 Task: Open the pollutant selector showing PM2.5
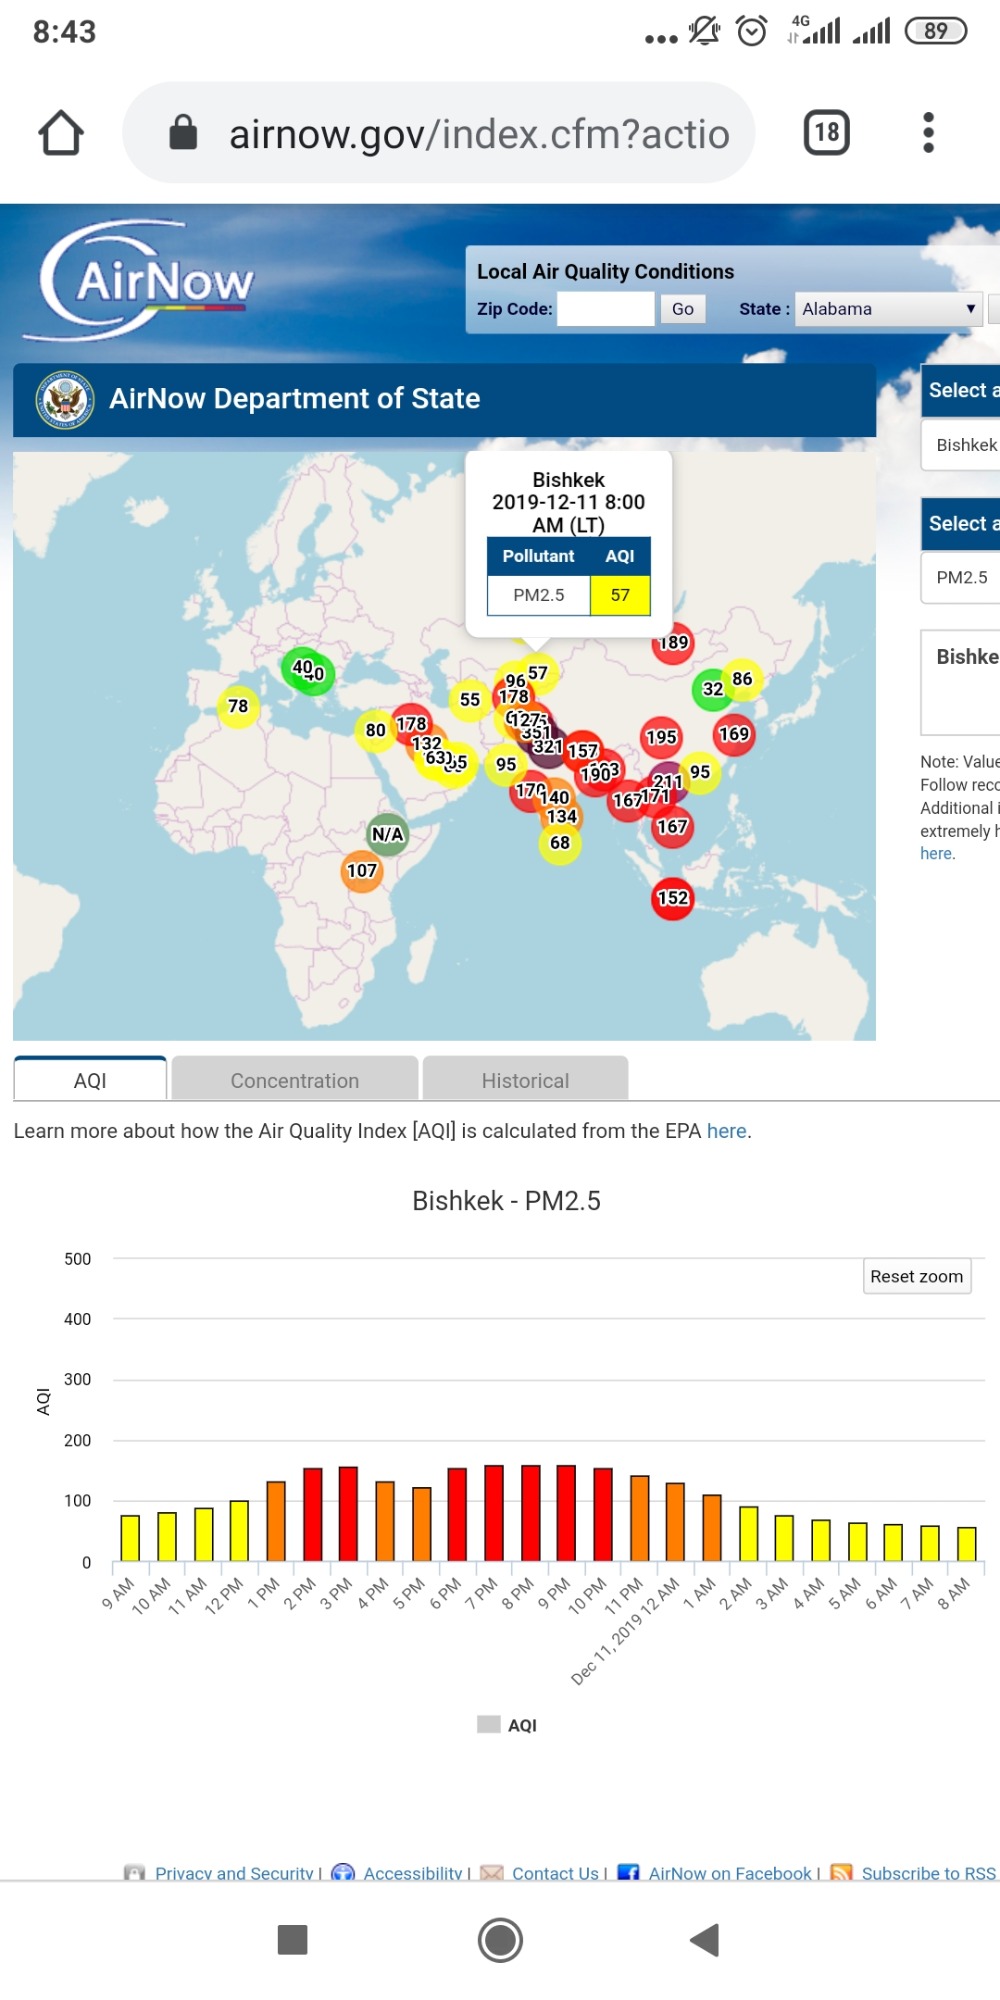pyautogui.click(x=961, y=578)
